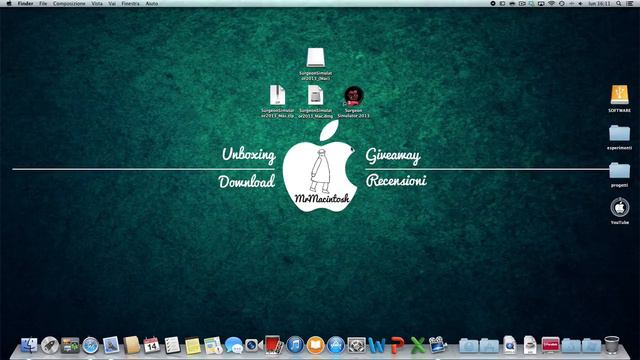This screenshot has width=640, height=360.
Task: Open iTunes music note icon
Action: [295, 345]
